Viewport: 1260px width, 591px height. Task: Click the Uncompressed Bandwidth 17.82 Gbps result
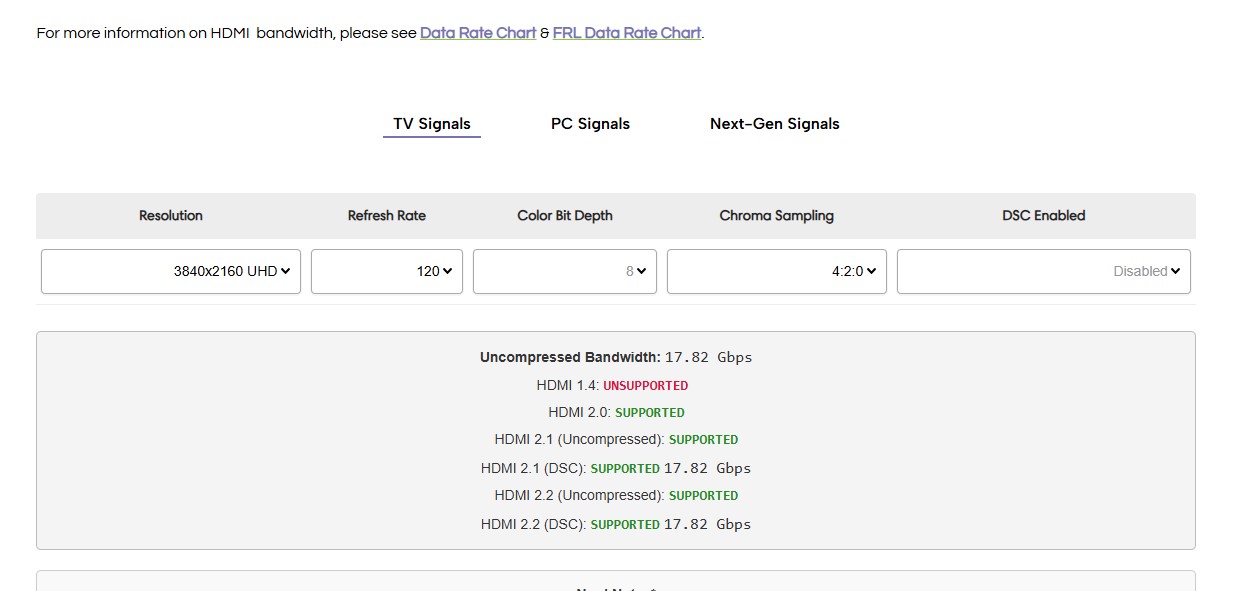[615, 357]
